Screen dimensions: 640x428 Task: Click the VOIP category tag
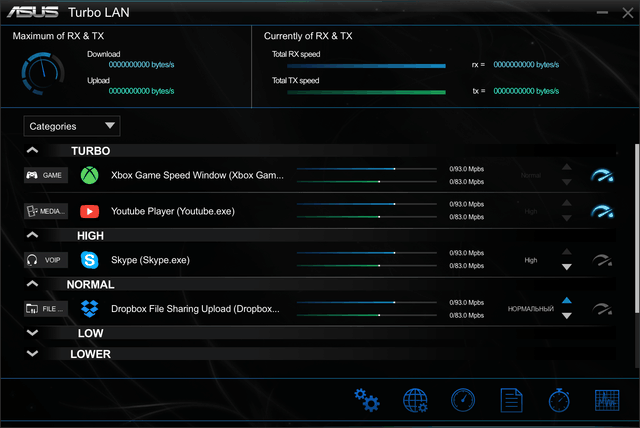pos(46,260)
